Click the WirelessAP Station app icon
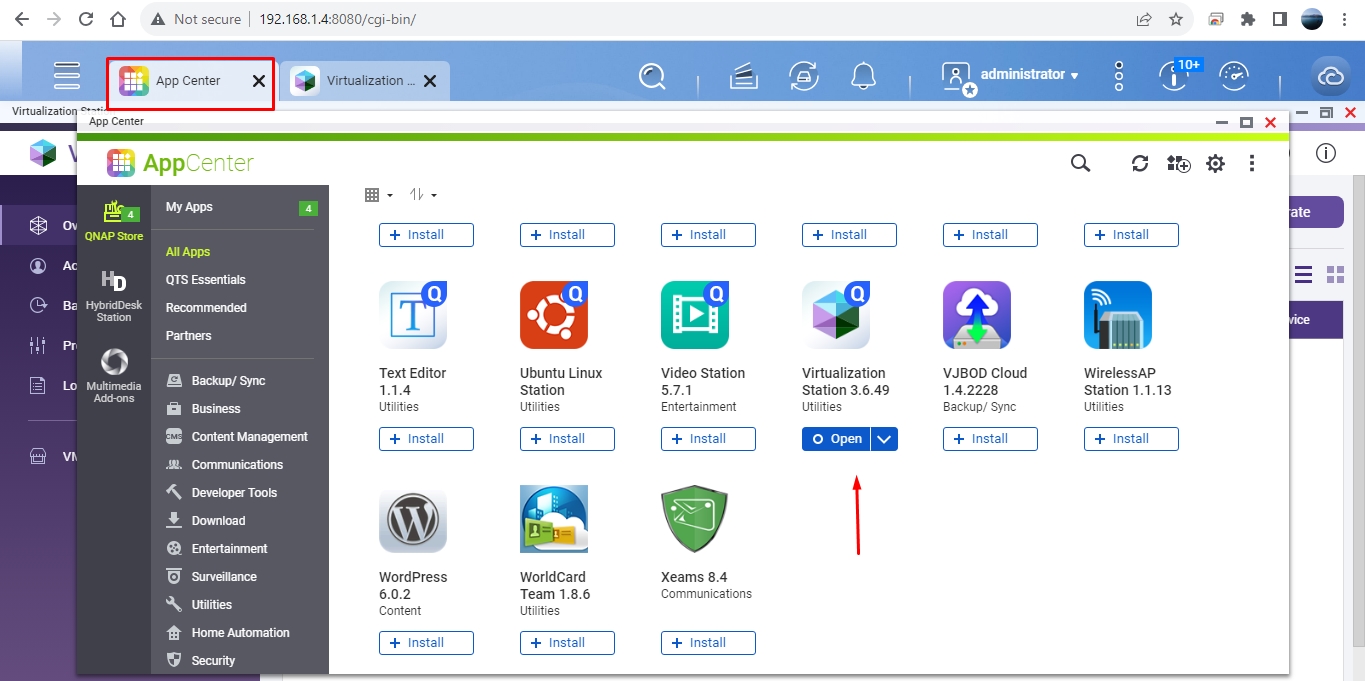 [x=1118, y=314]
